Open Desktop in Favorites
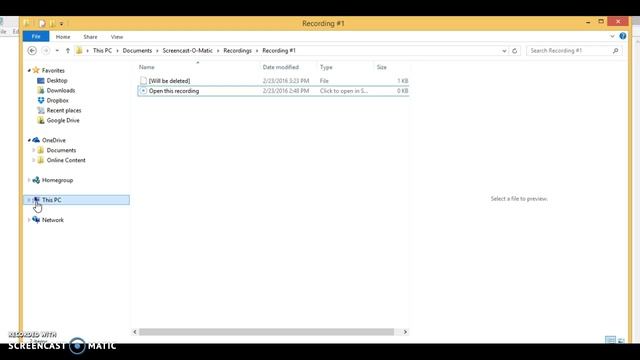The image size is (640, 360). [57, 80]
